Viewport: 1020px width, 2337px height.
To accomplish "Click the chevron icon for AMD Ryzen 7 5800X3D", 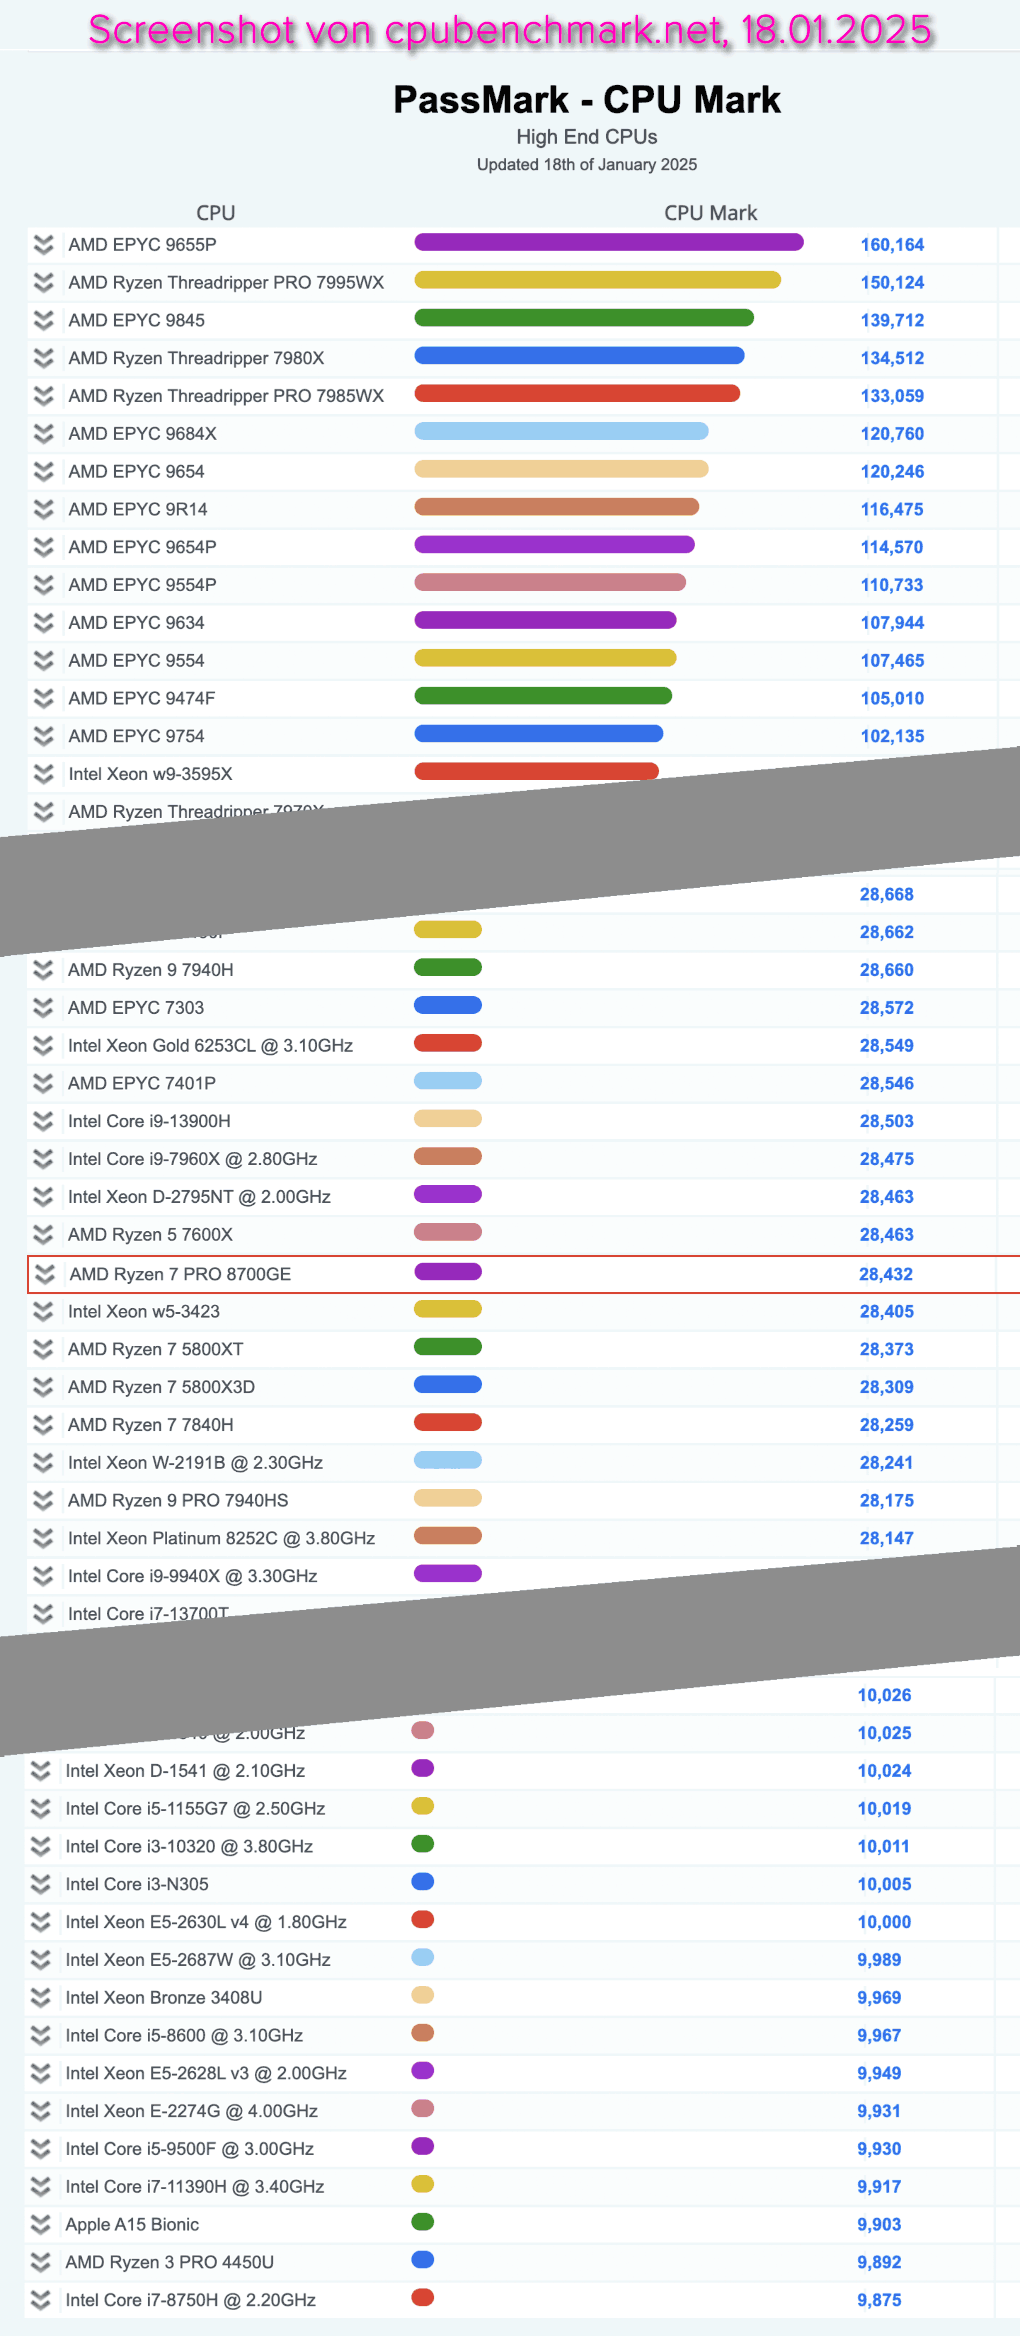I will [43, 1387].
